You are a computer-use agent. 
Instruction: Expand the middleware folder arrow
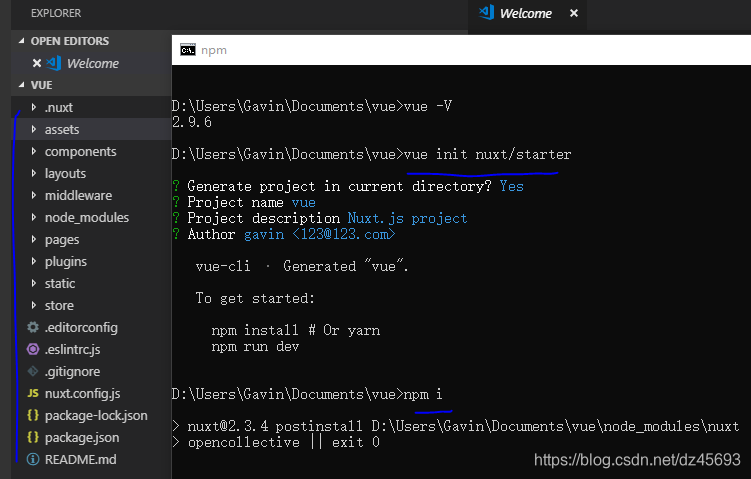coord(34,195)
